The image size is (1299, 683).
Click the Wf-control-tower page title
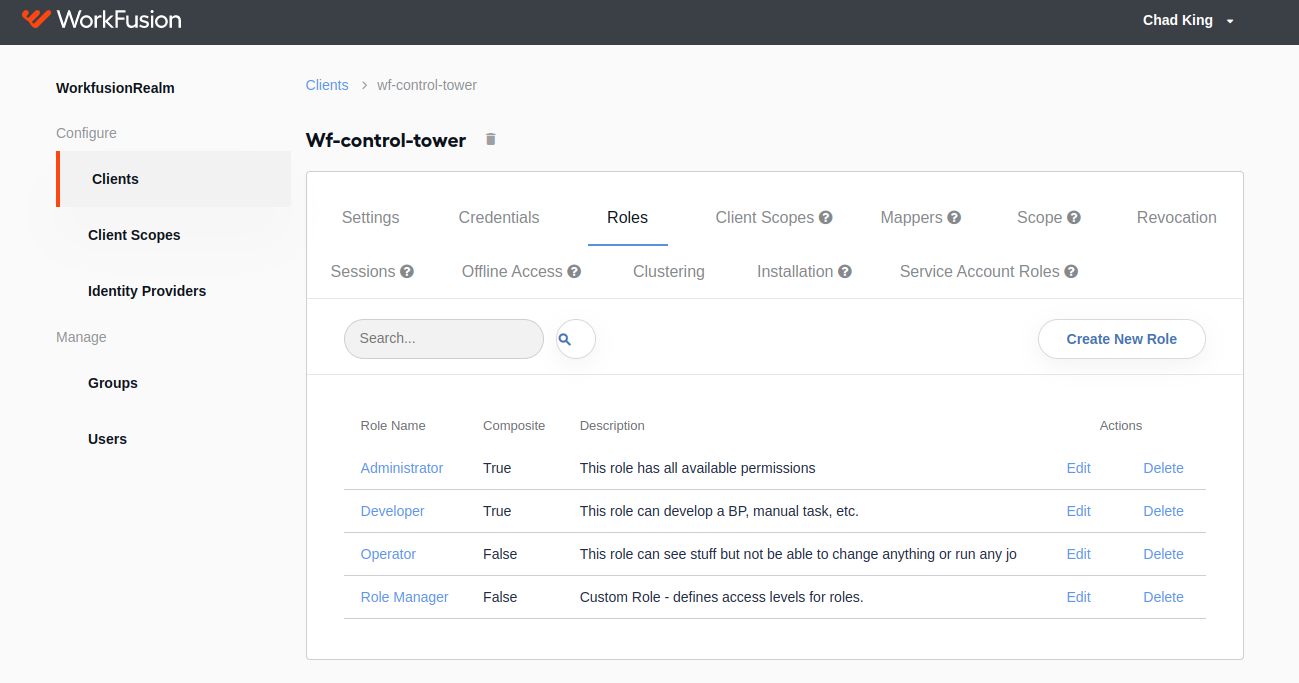pos(386,140)
